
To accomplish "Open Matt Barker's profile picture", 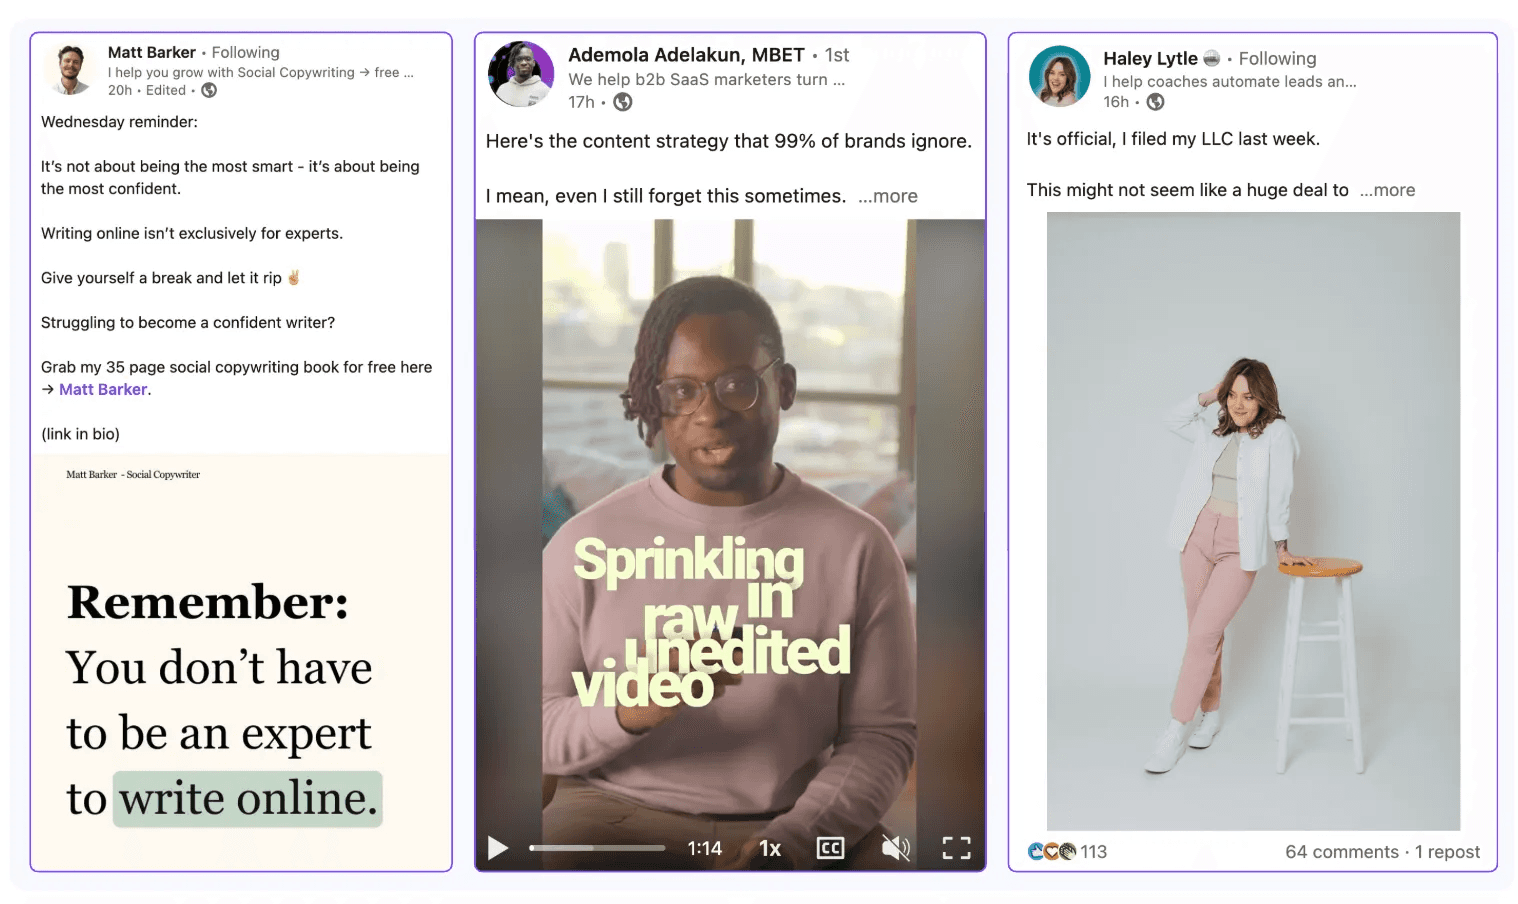I will [70, 70].
